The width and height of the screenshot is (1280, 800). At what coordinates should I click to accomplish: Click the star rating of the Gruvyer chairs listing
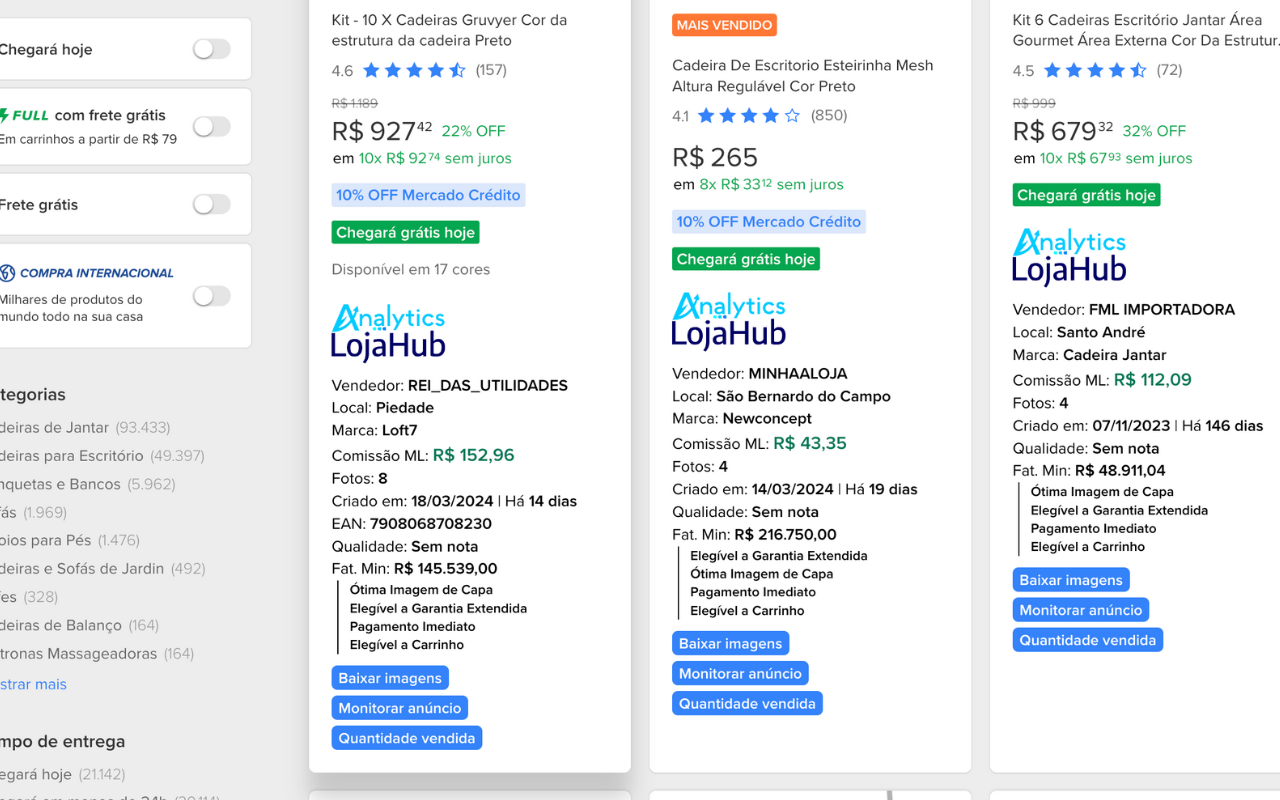(414, 70)
